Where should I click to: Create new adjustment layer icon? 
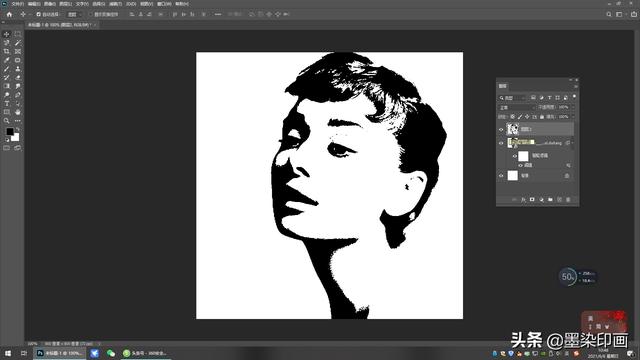tap(541, 200)
